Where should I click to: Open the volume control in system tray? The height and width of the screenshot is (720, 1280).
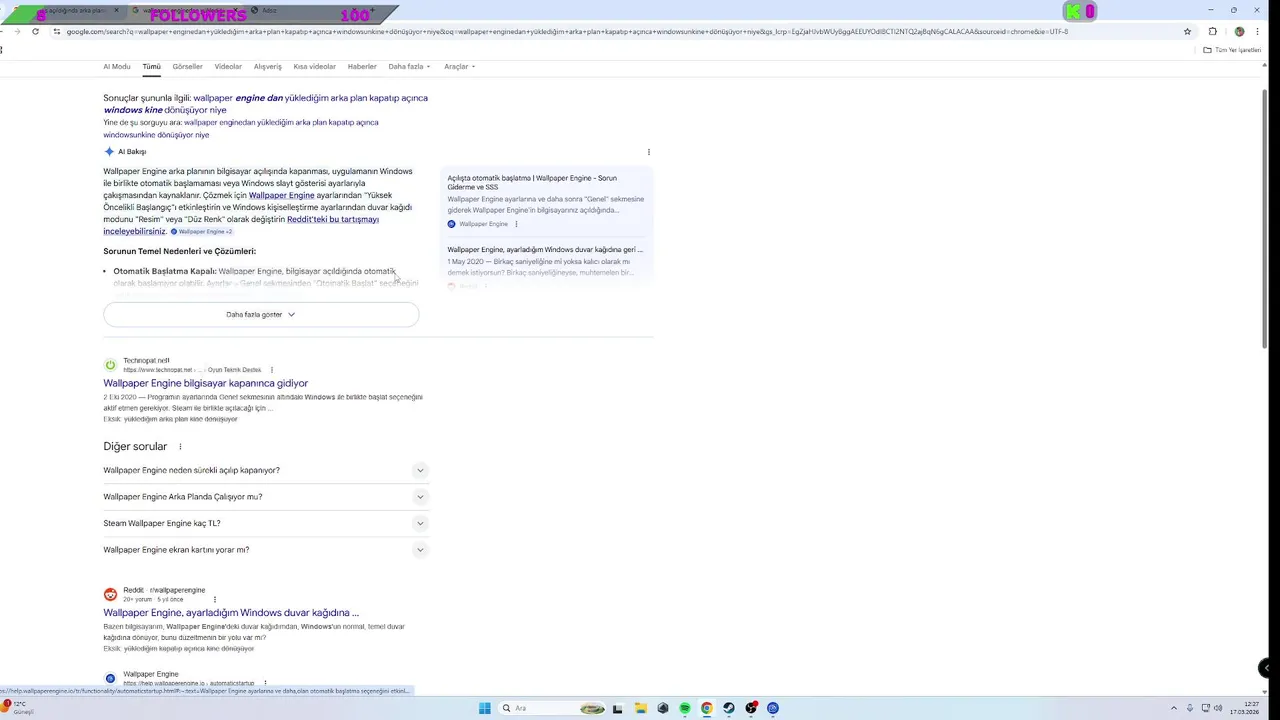click(1217, 708)
